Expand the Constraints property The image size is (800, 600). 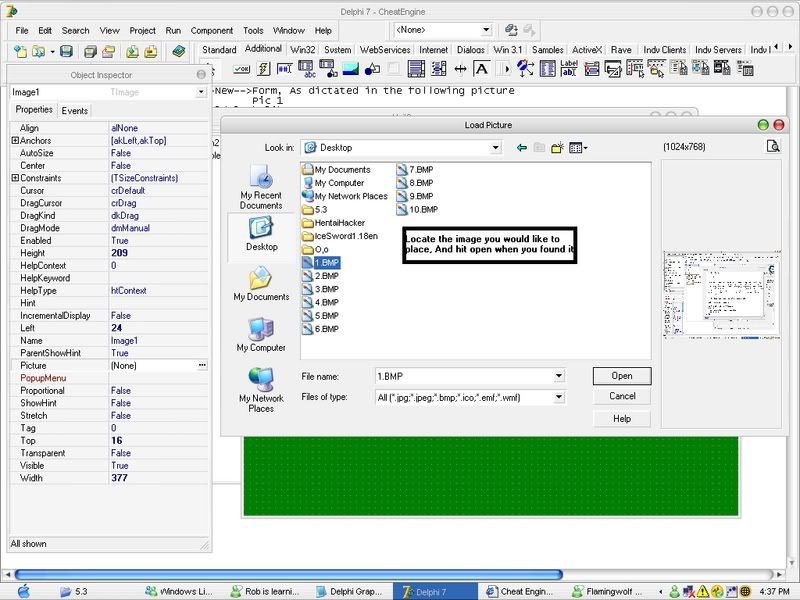(x=15, y=178)
